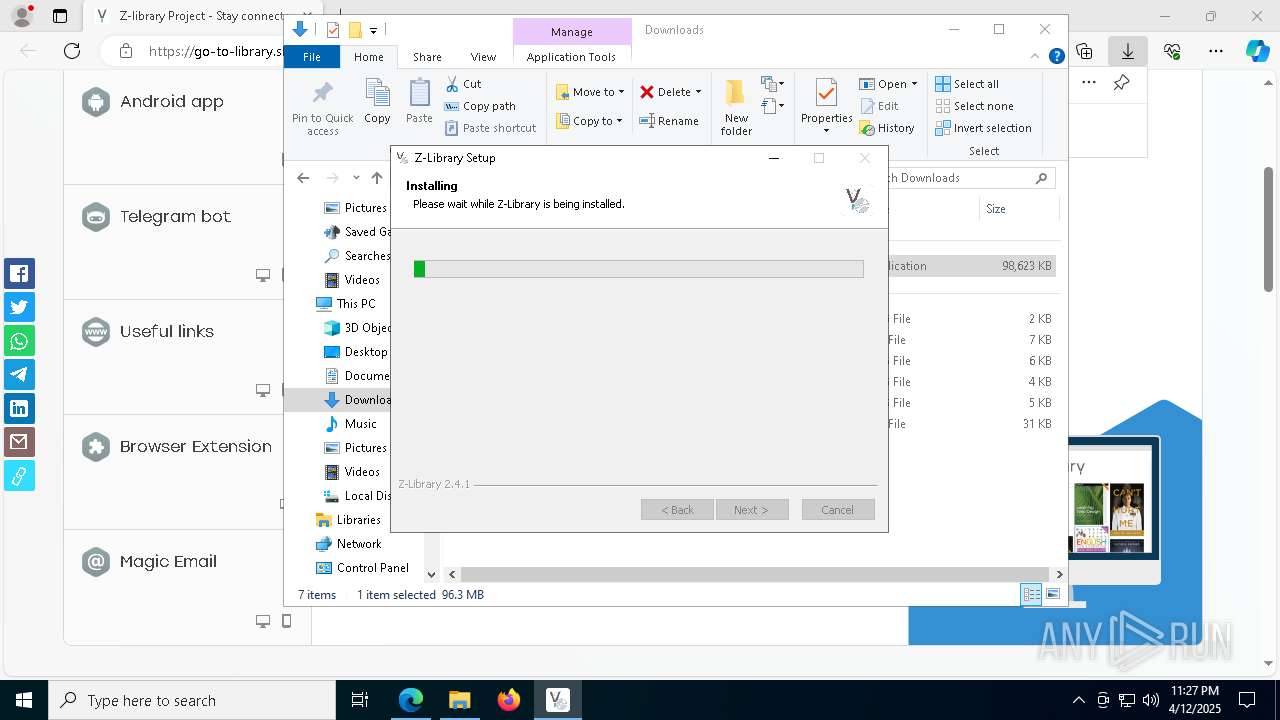Click Paste shortcut in ribbon
The width and height of the screenshot is (1280, 720).
pyautogui.click(x=490, y=128)
